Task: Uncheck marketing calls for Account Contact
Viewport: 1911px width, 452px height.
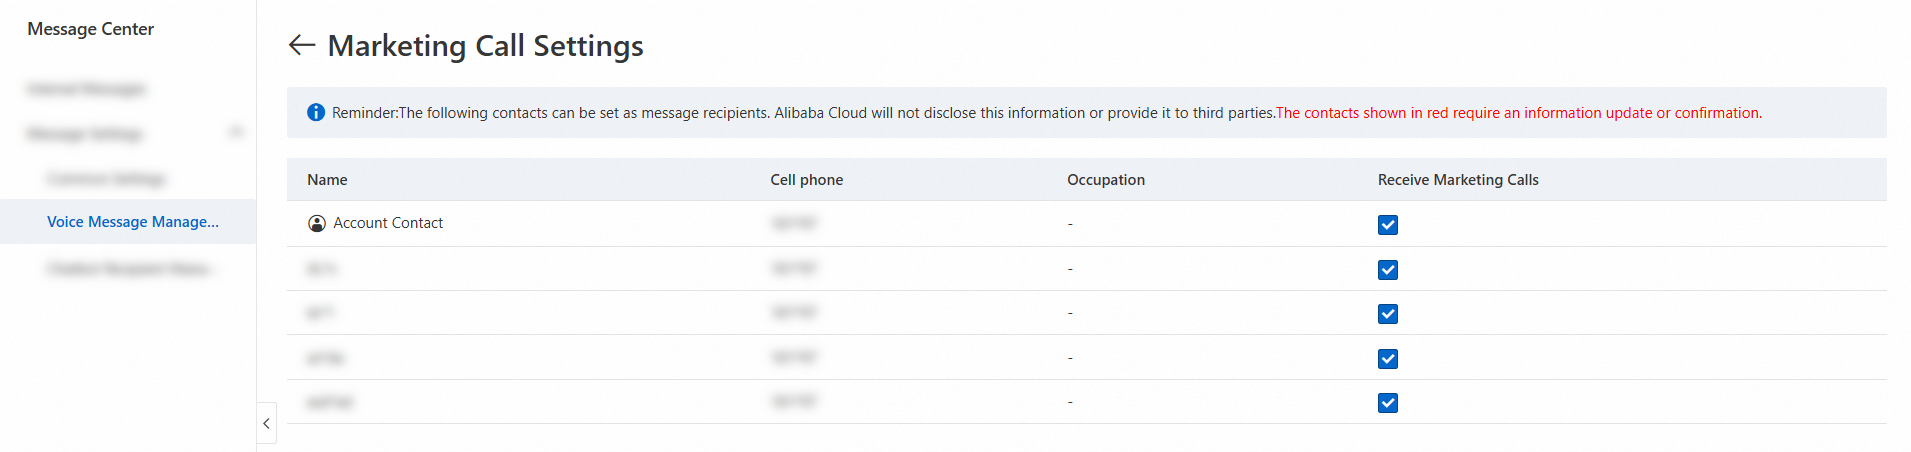Action: [1388, 225]
